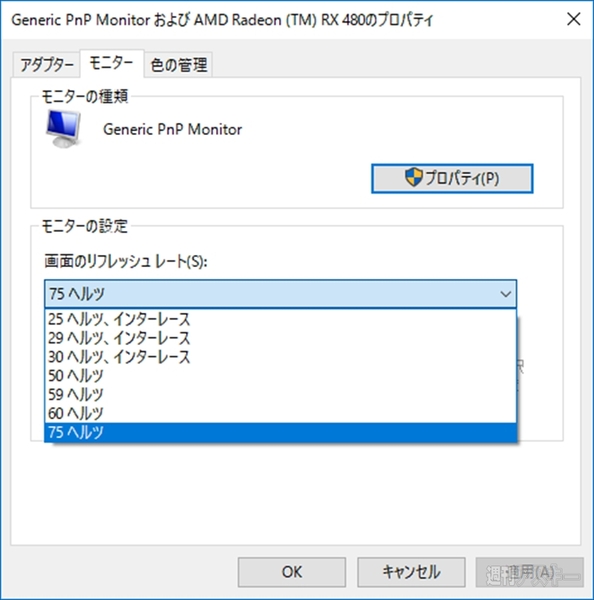Click the キャンセル button
The image size is (594, 600).
pos(411,572)
